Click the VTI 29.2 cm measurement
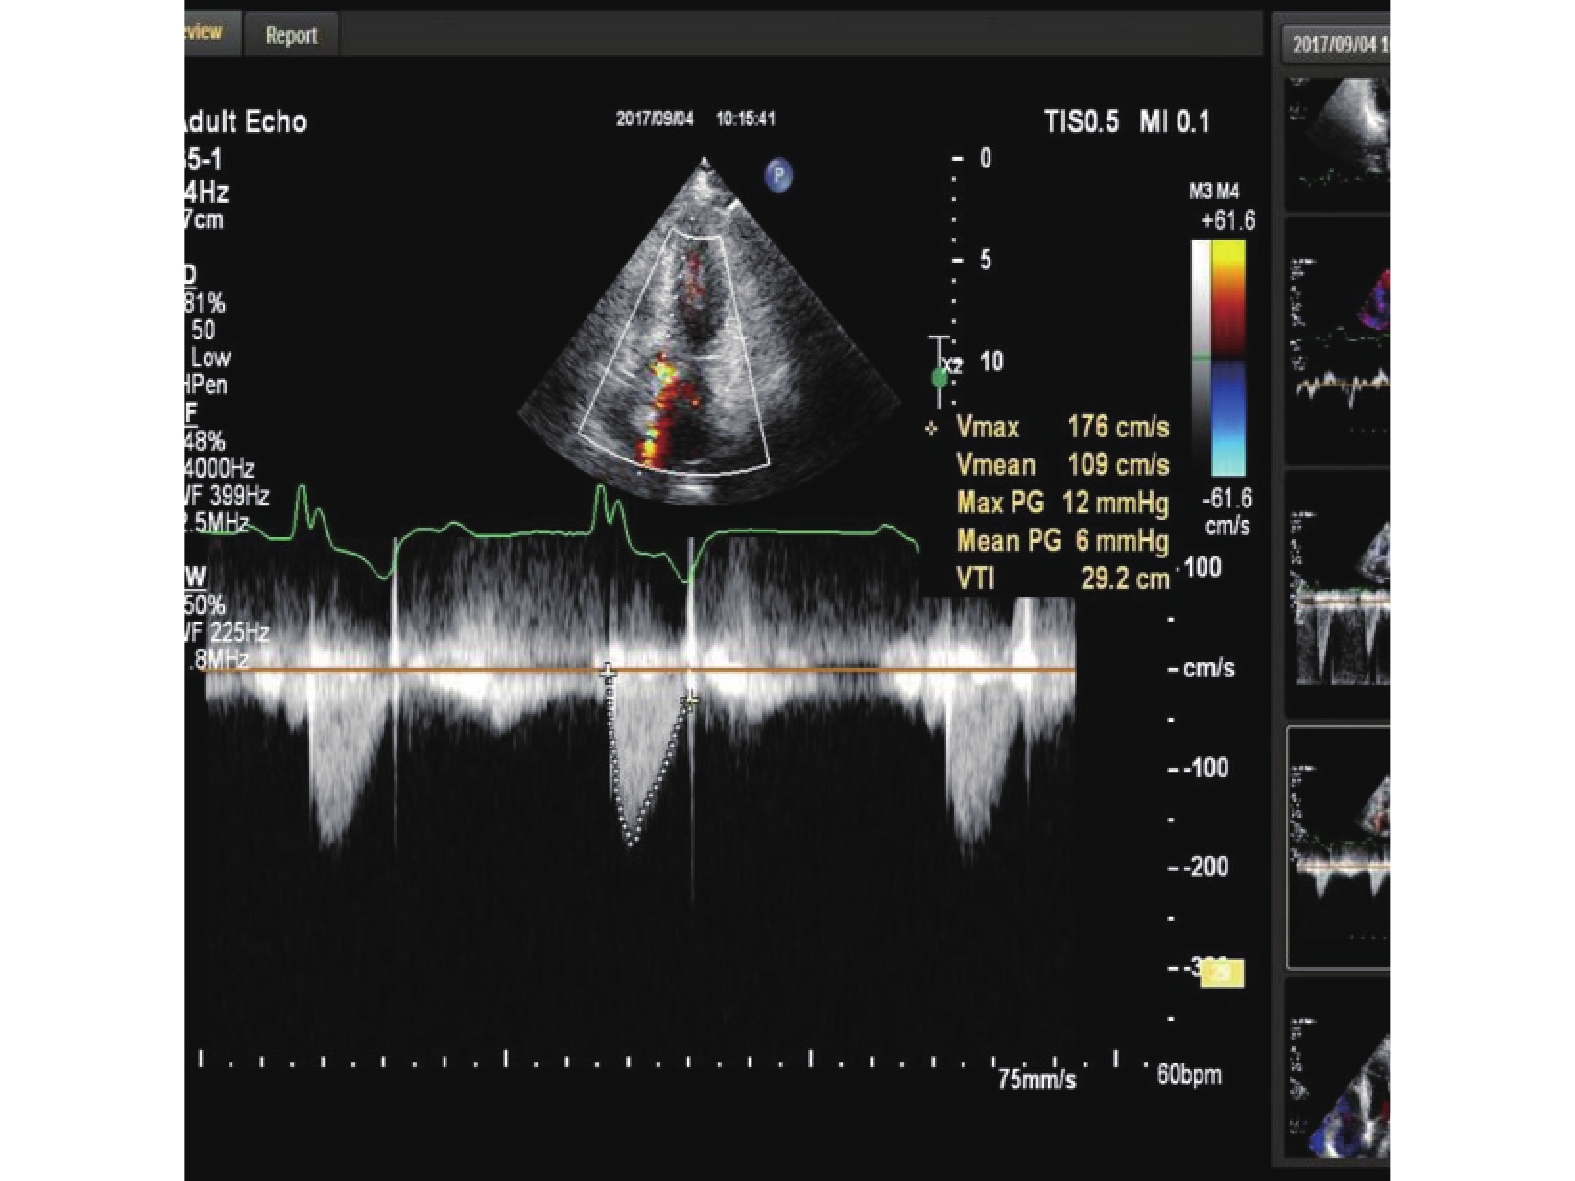The height and width of the screenshot is (1181, 1575). pyautogui.click(x=1062, y=578)
